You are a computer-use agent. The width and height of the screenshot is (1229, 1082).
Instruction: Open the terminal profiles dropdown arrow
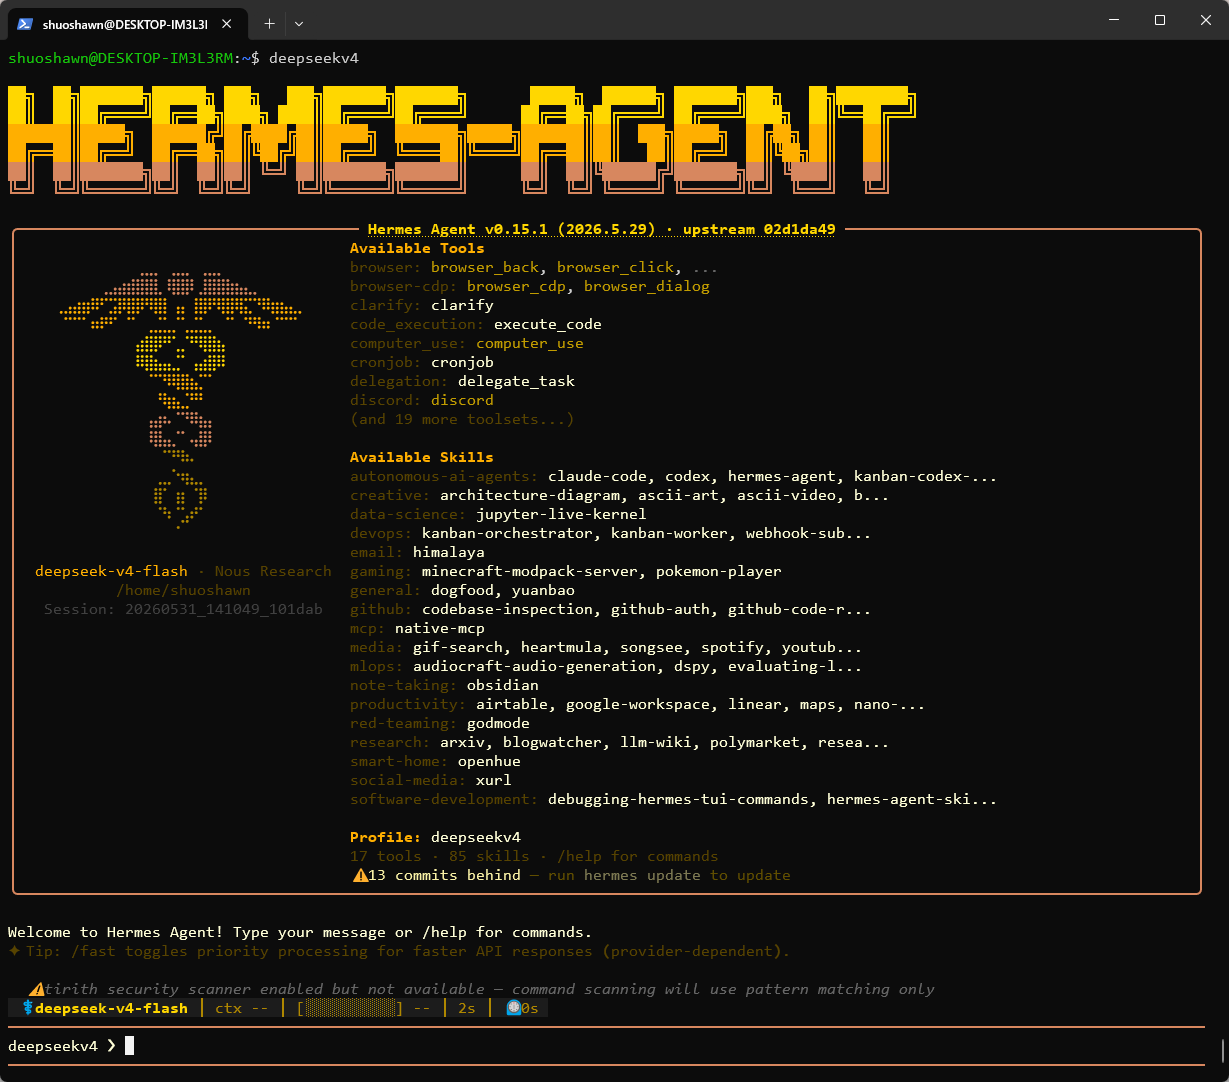pyautogui.click(x=299, y=22)
